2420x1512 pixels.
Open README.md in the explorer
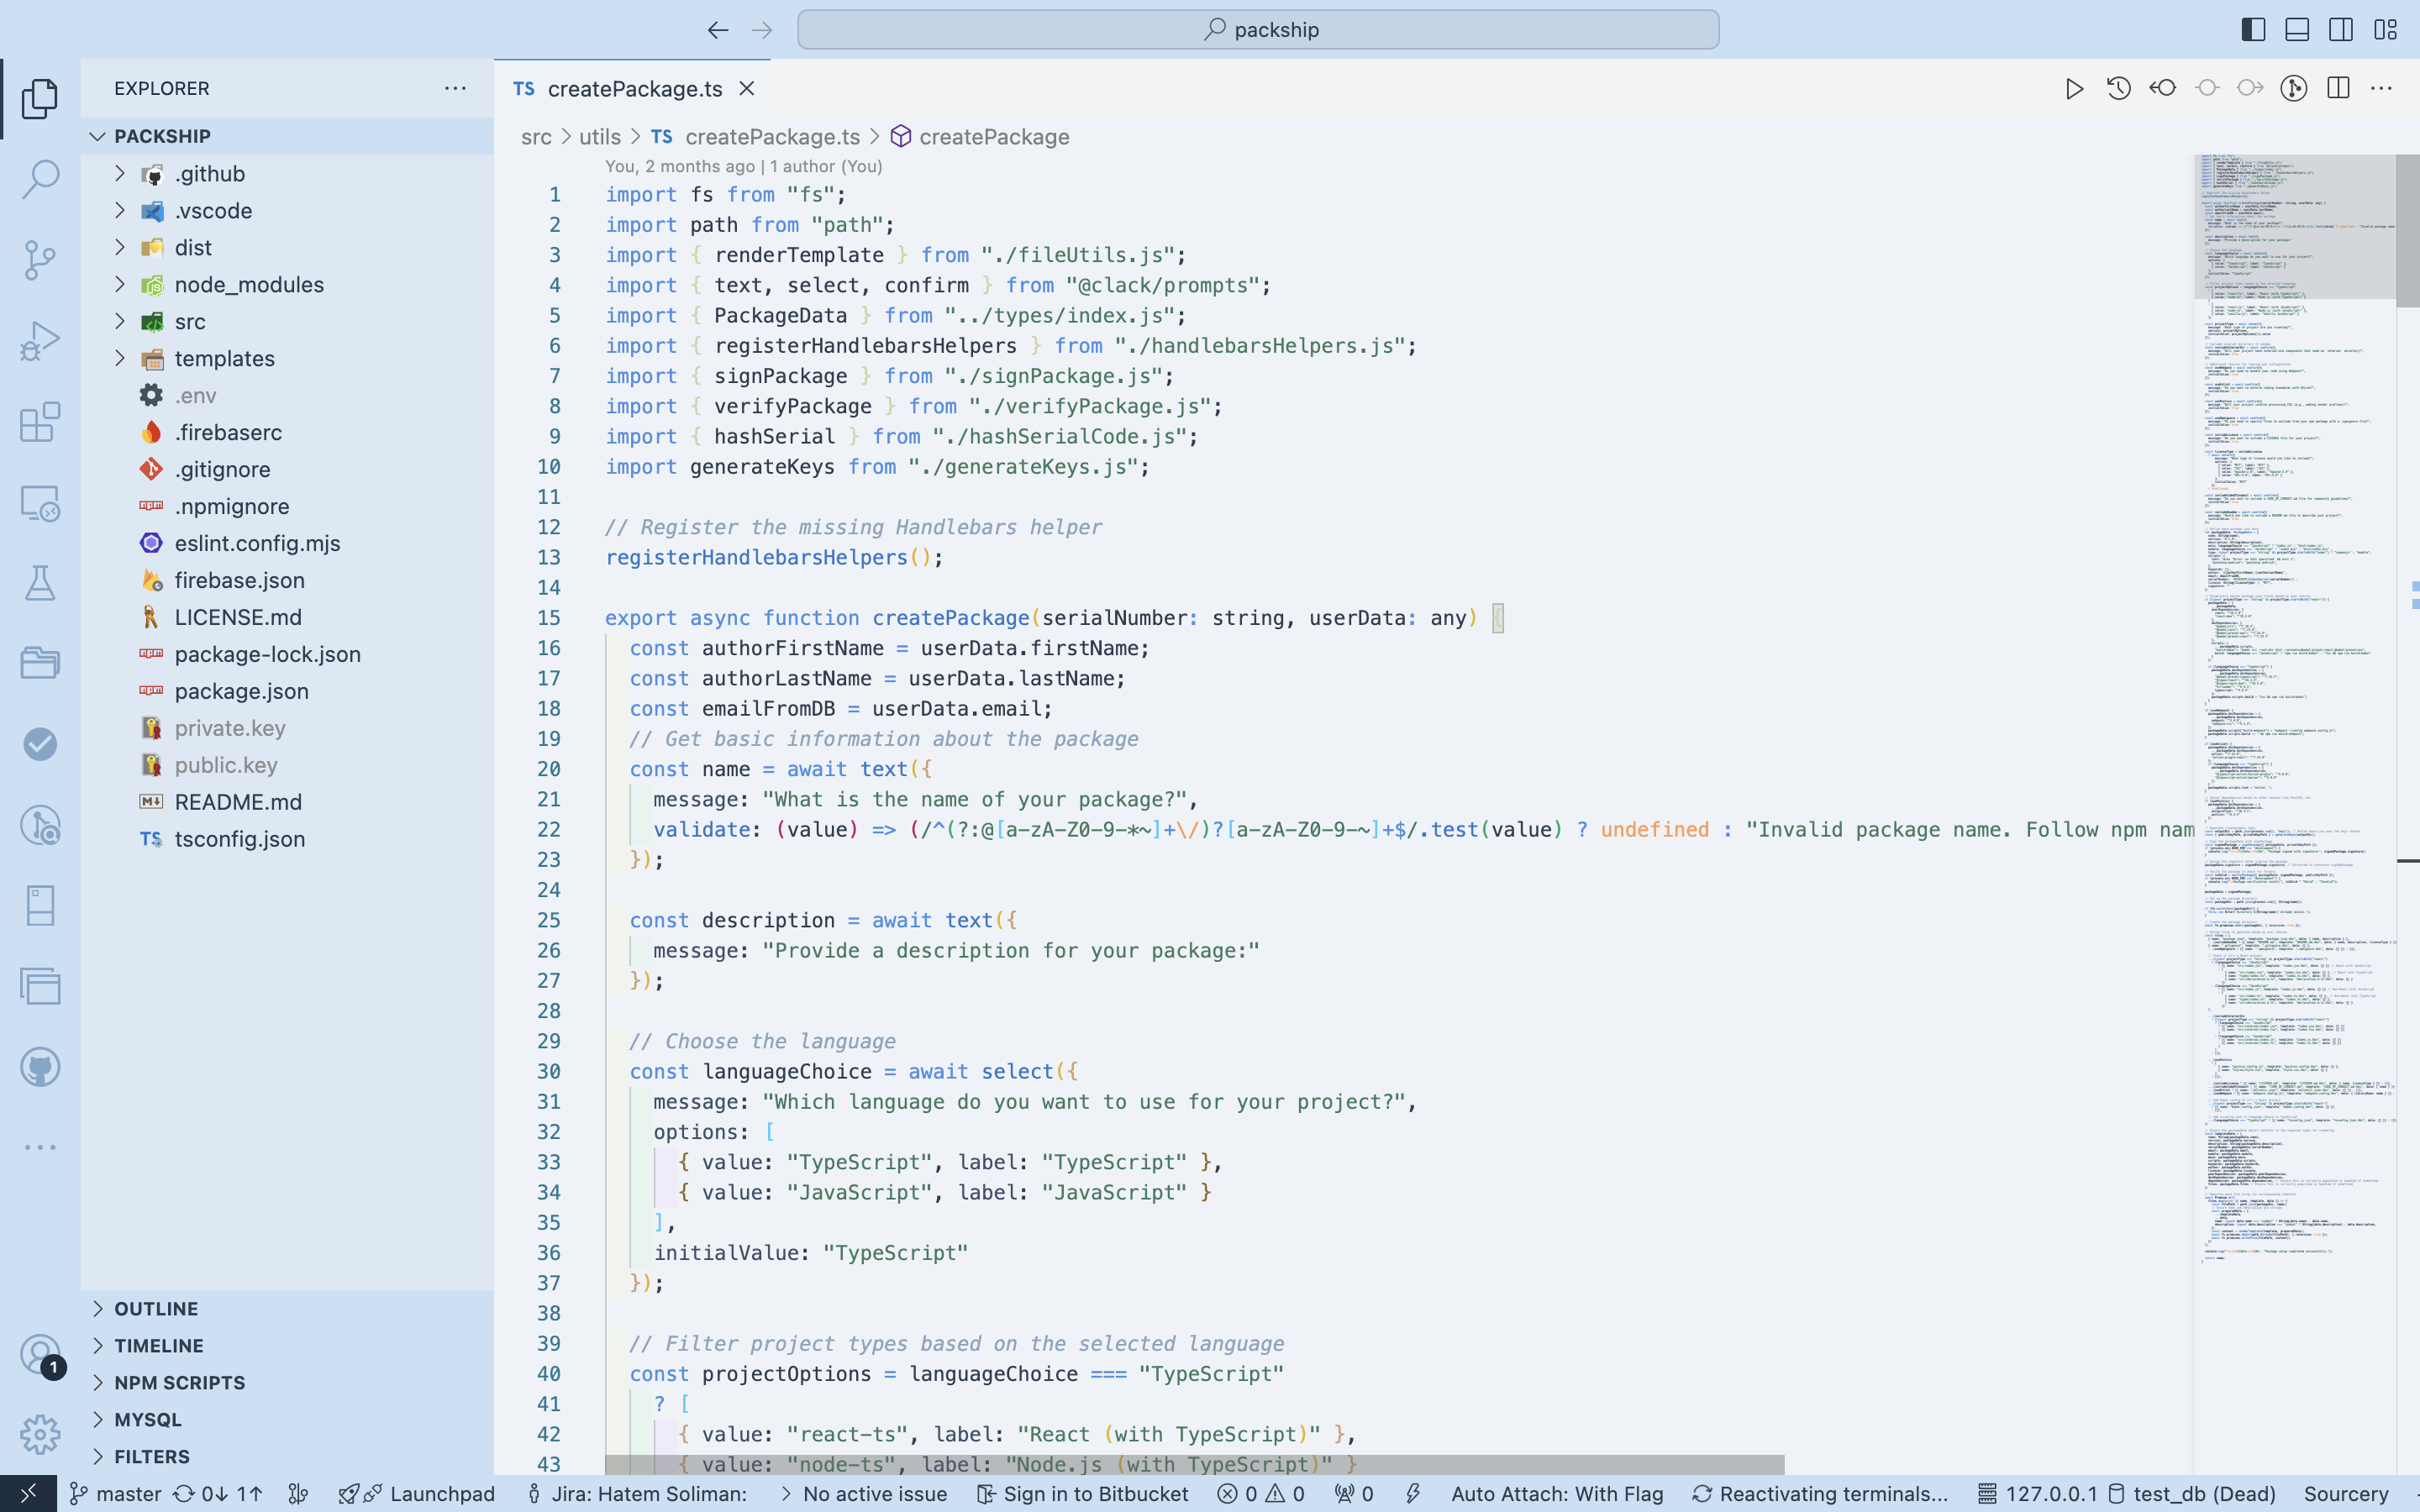(x=287, y=803)
